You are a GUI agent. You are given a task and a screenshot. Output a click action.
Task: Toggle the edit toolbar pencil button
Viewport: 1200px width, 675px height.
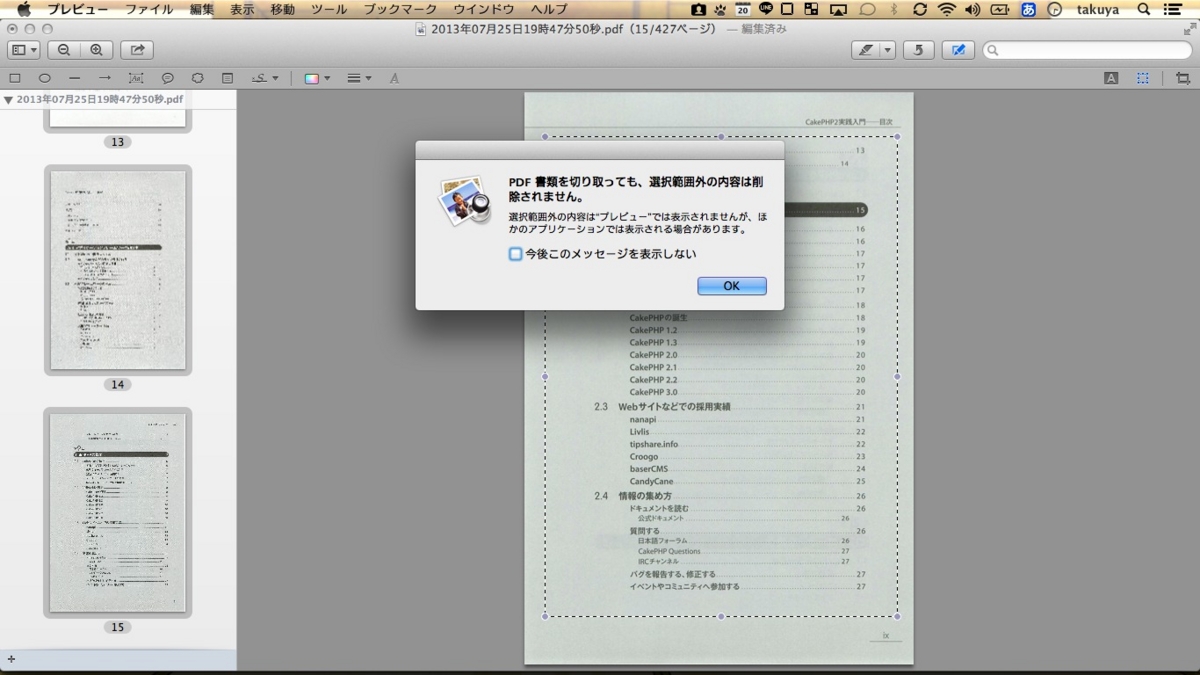click(x=958, y=50)
